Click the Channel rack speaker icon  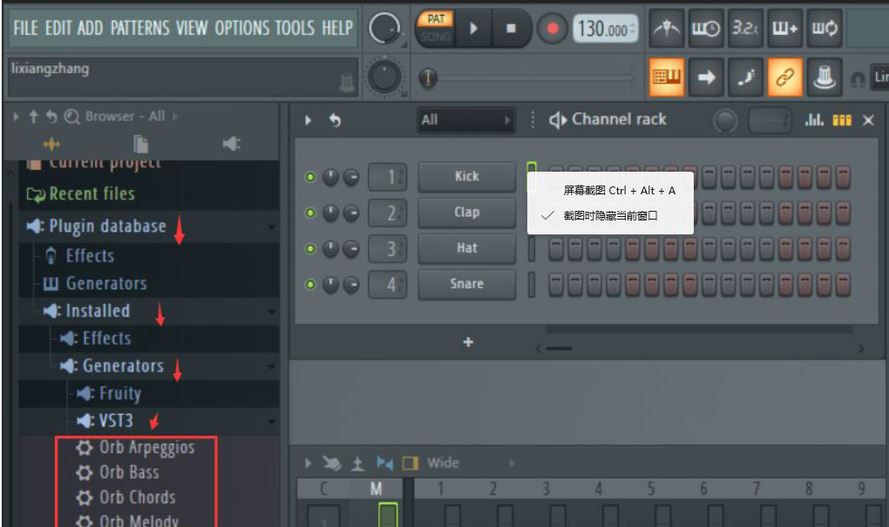click(558, 120)
